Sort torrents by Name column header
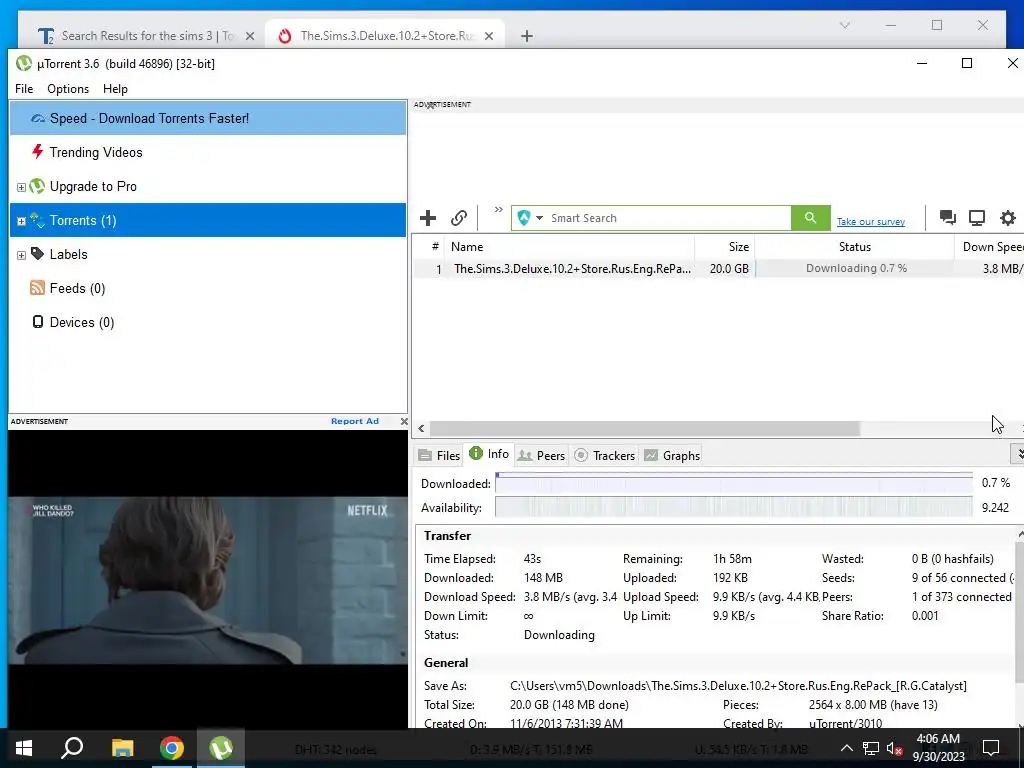Screen dimensions: 1024x768 (x=569, y=247)
